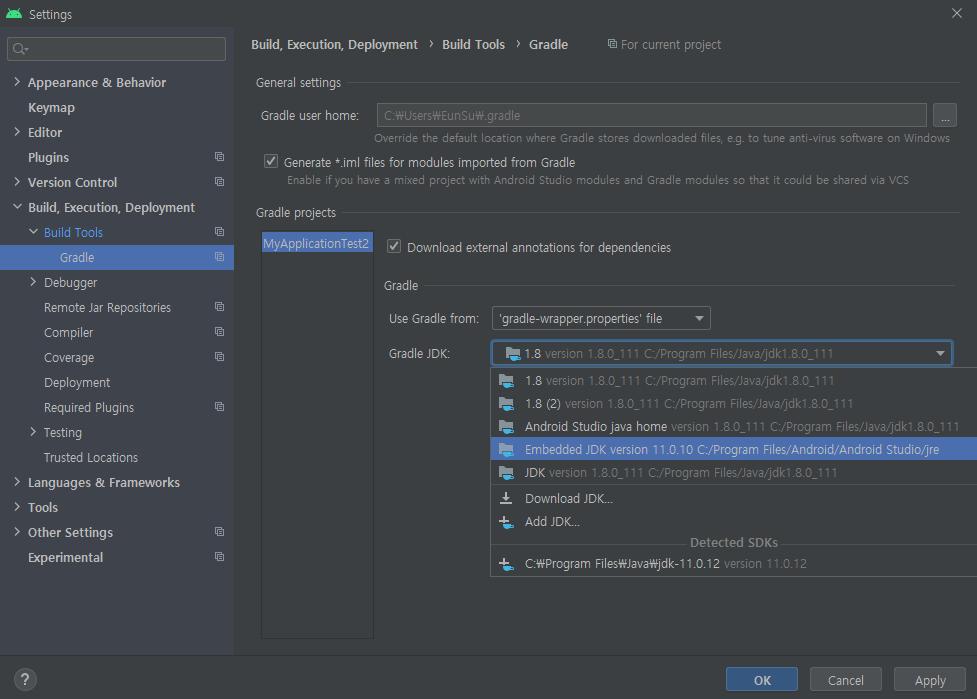The height and width of the screenshot is (699, 977).
Task: Click plus icon next to detected jdk-11.0.12
Action: point(507,564)
